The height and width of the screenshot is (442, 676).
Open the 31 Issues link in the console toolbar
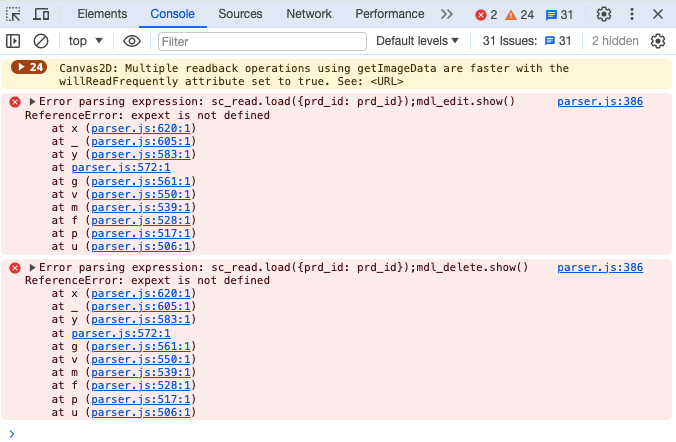tap(527, 41)
